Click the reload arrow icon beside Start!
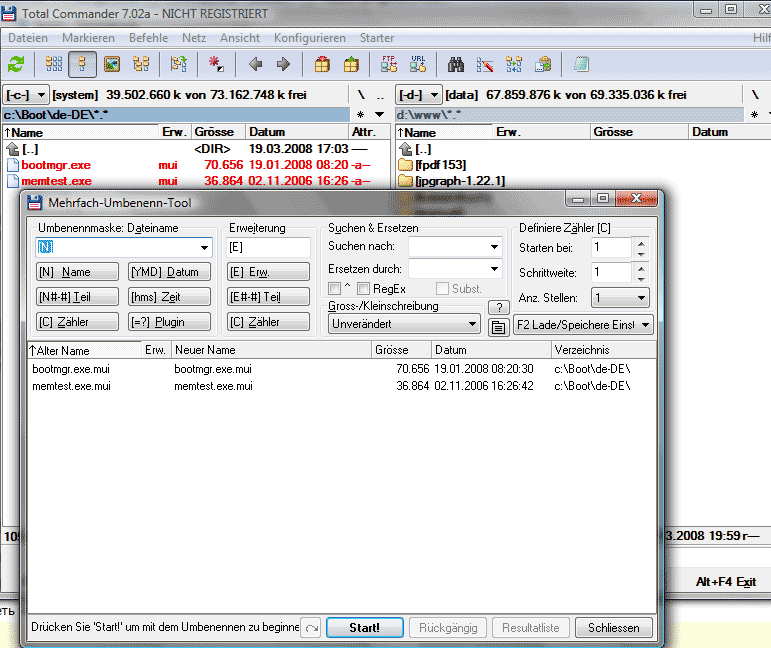Screen dimensions: 771x648 point(311,628)
